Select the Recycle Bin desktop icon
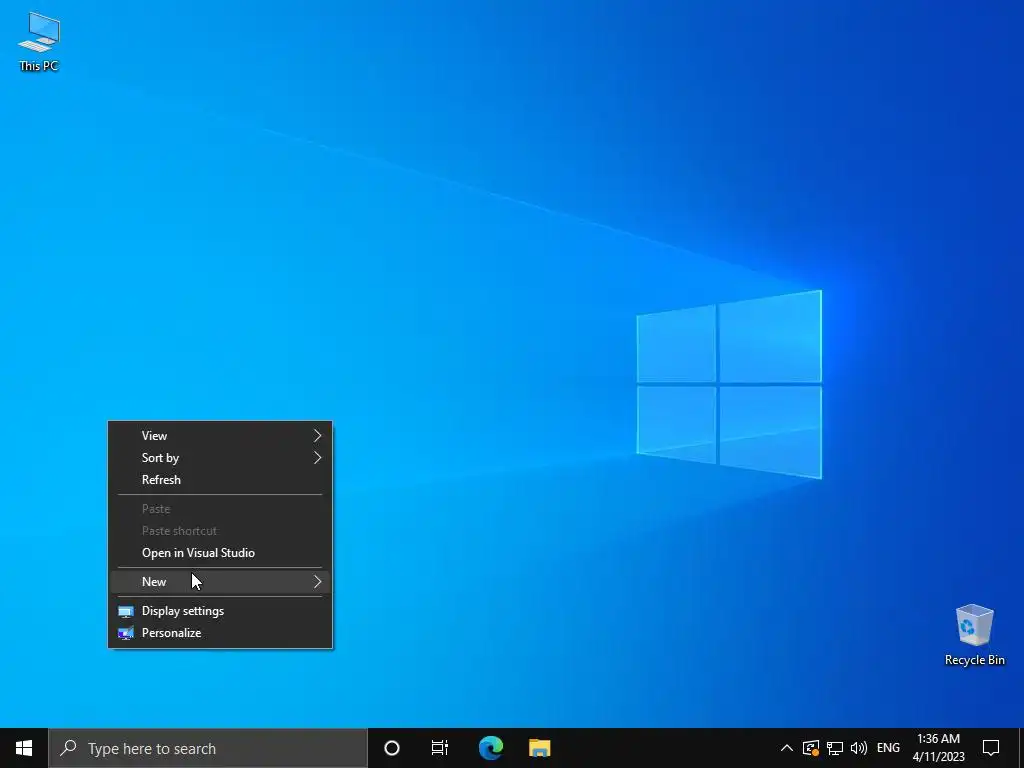Viewport: 1024px width, 768px height. tap(974, 635)
